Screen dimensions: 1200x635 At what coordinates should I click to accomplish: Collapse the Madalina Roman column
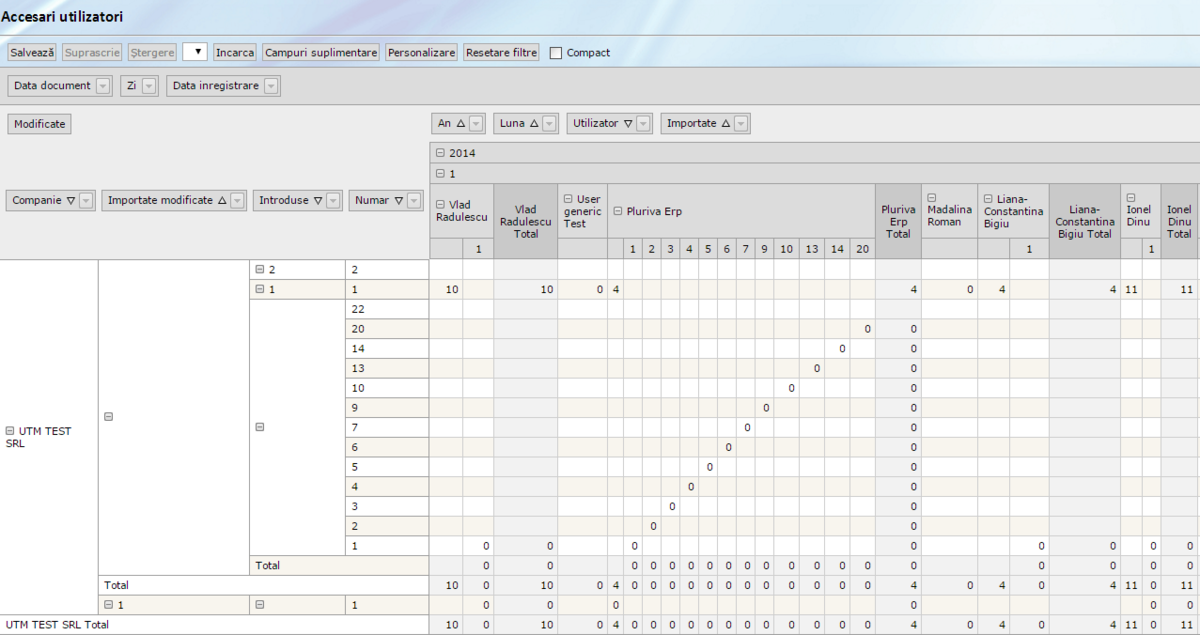(931, 198)
